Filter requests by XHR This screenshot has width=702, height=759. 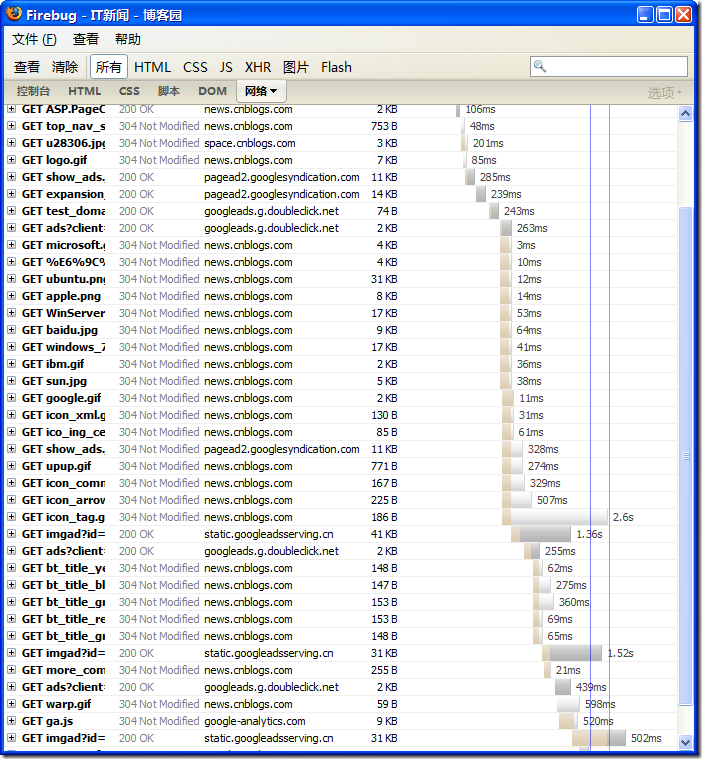pyautogui.click(x=258, y=67)
